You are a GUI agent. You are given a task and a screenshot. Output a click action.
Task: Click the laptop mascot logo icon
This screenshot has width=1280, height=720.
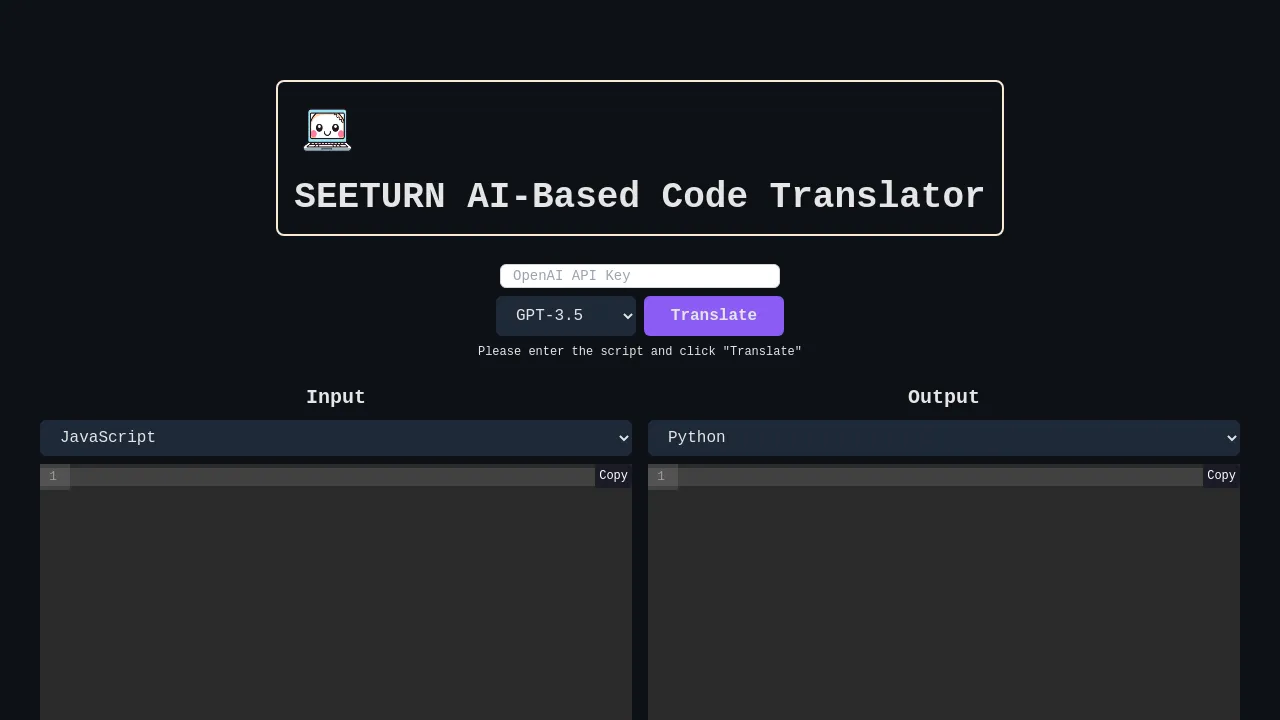[327, 130]
